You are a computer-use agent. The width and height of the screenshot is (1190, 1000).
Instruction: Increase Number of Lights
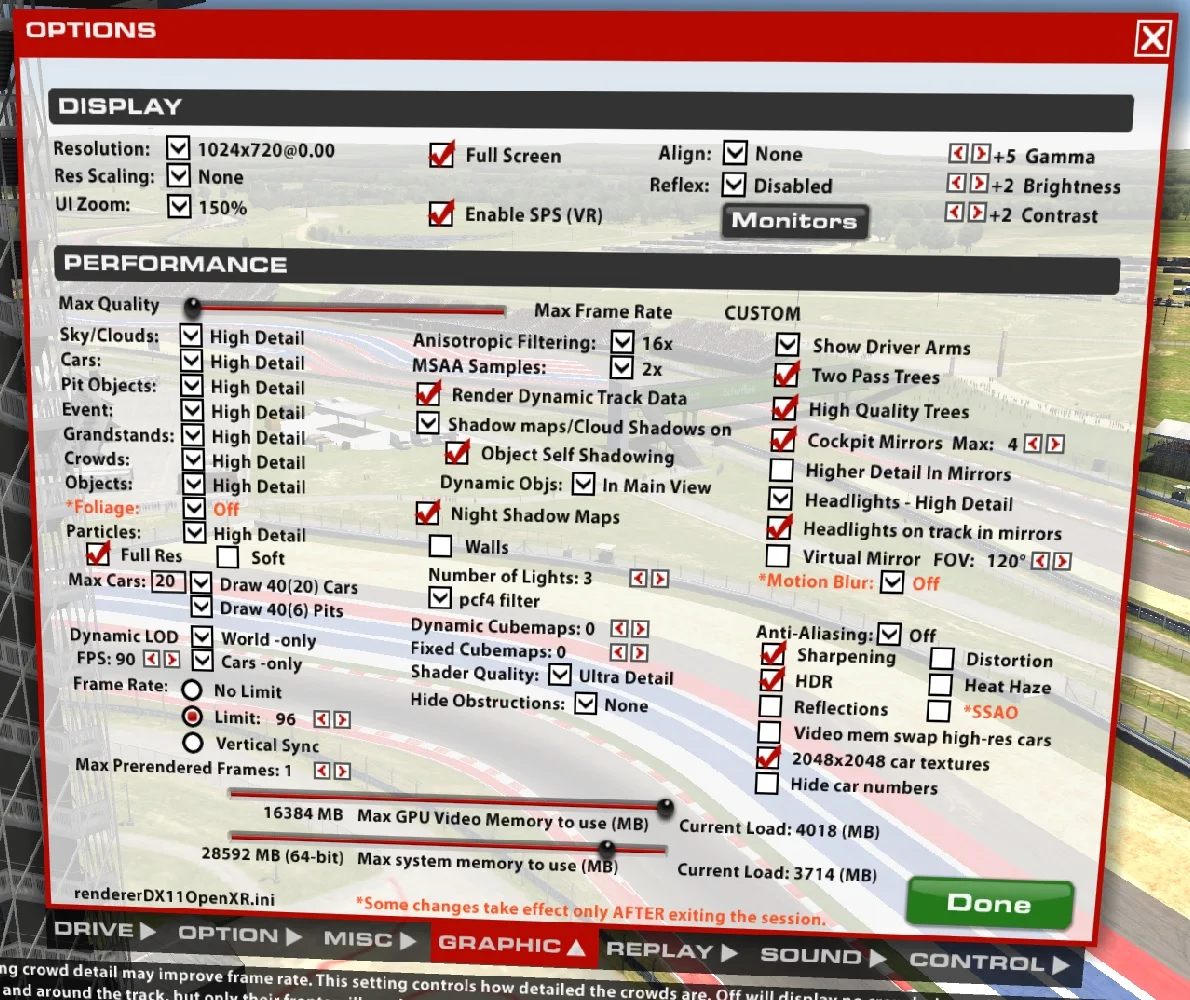(x=660, y=579)
